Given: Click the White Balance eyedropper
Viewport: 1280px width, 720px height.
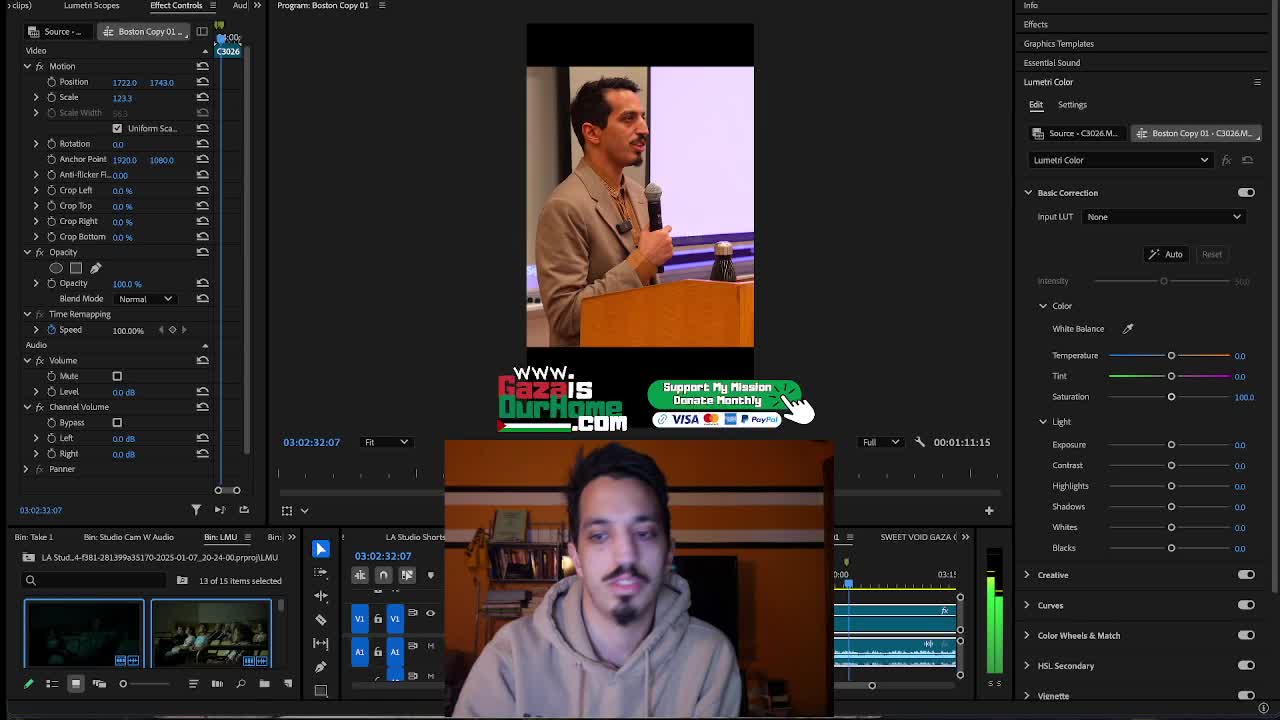Looking at the screenshot, I should tap(1127, 329).
